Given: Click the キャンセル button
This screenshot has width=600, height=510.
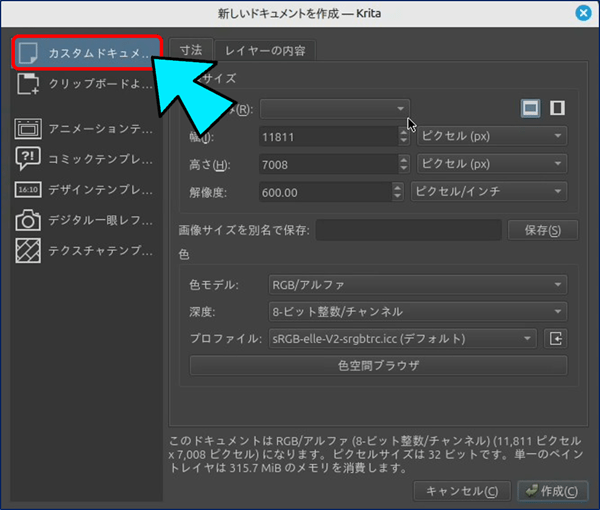Looking at the screenshot, I should click(461, 490).
